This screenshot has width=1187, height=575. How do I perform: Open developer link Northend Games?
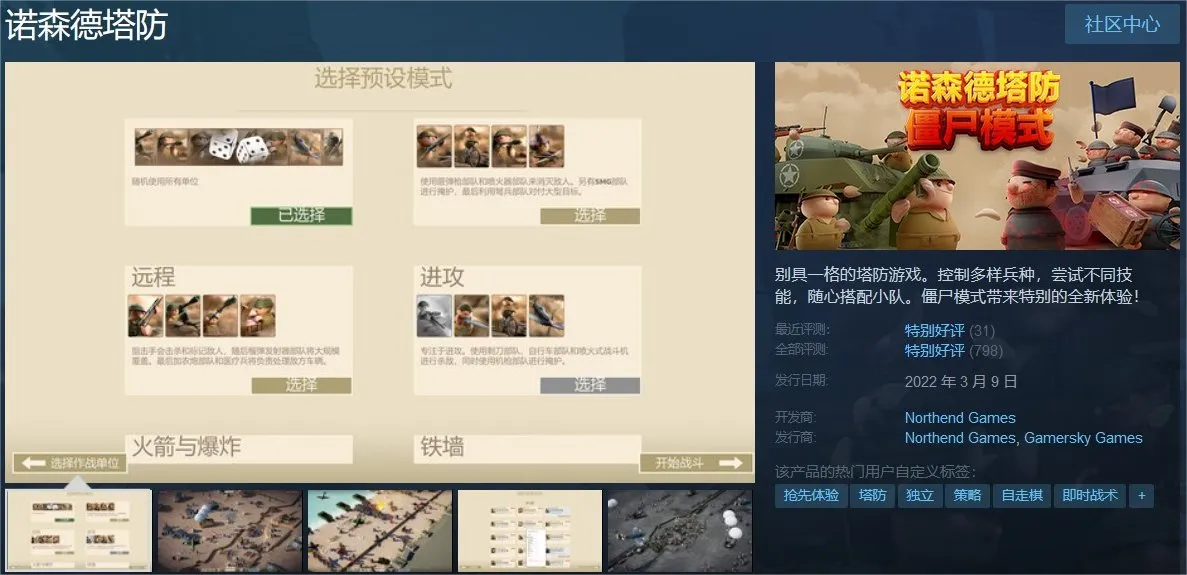960,418
